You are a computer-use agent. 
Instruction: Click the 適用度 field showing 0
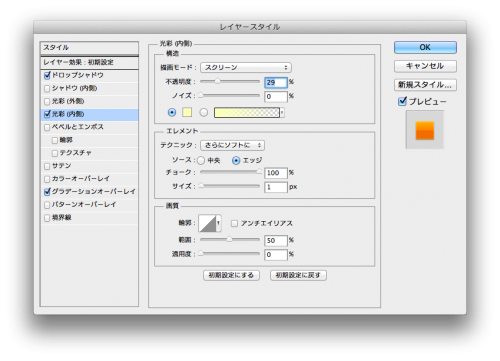[276, 255]
